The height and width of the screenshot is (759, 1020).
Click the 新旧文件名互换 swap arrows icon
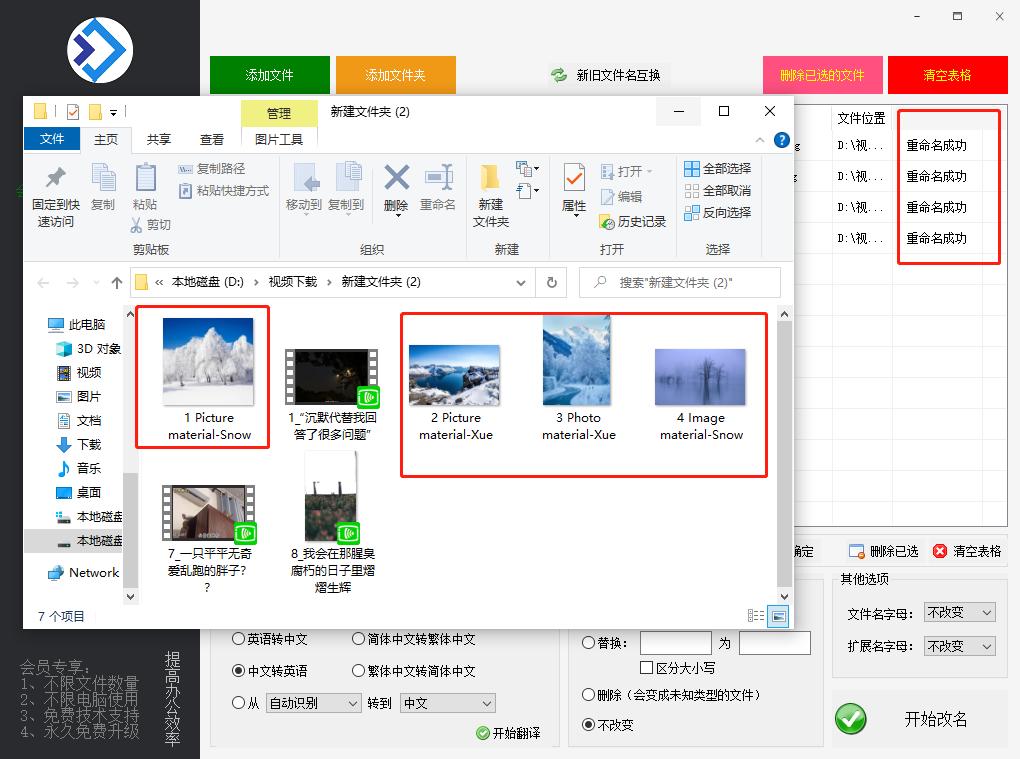click(x=557, y=73)
